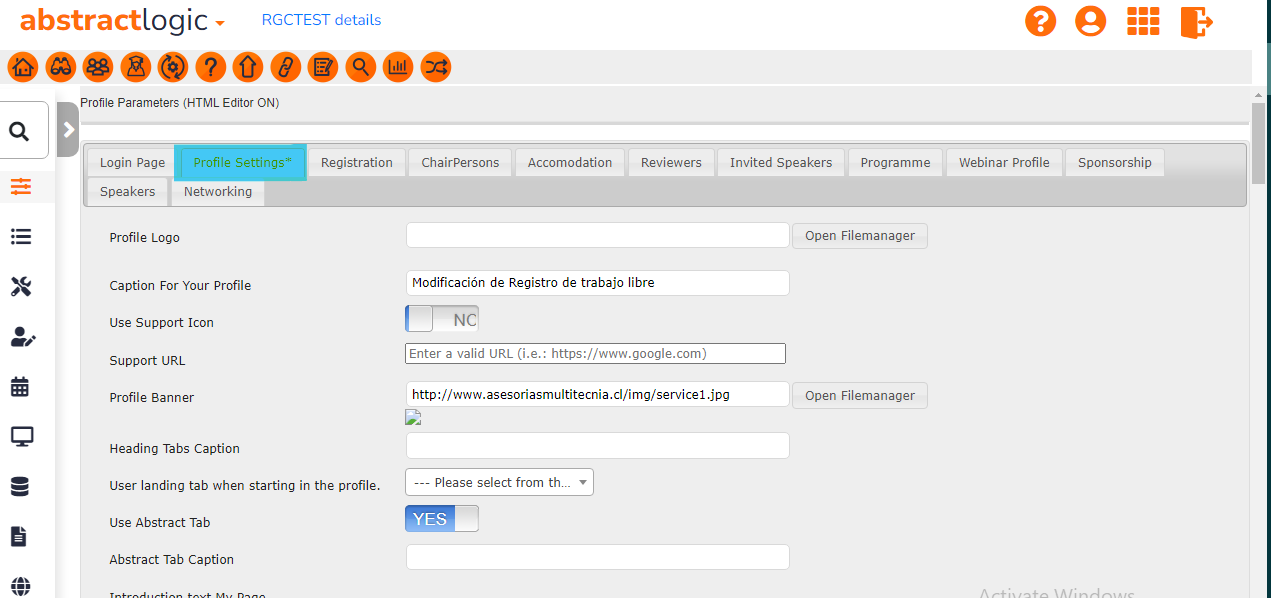Click the Support URL input field
The image size is (1271, 598).
click(x=595, y=353)
